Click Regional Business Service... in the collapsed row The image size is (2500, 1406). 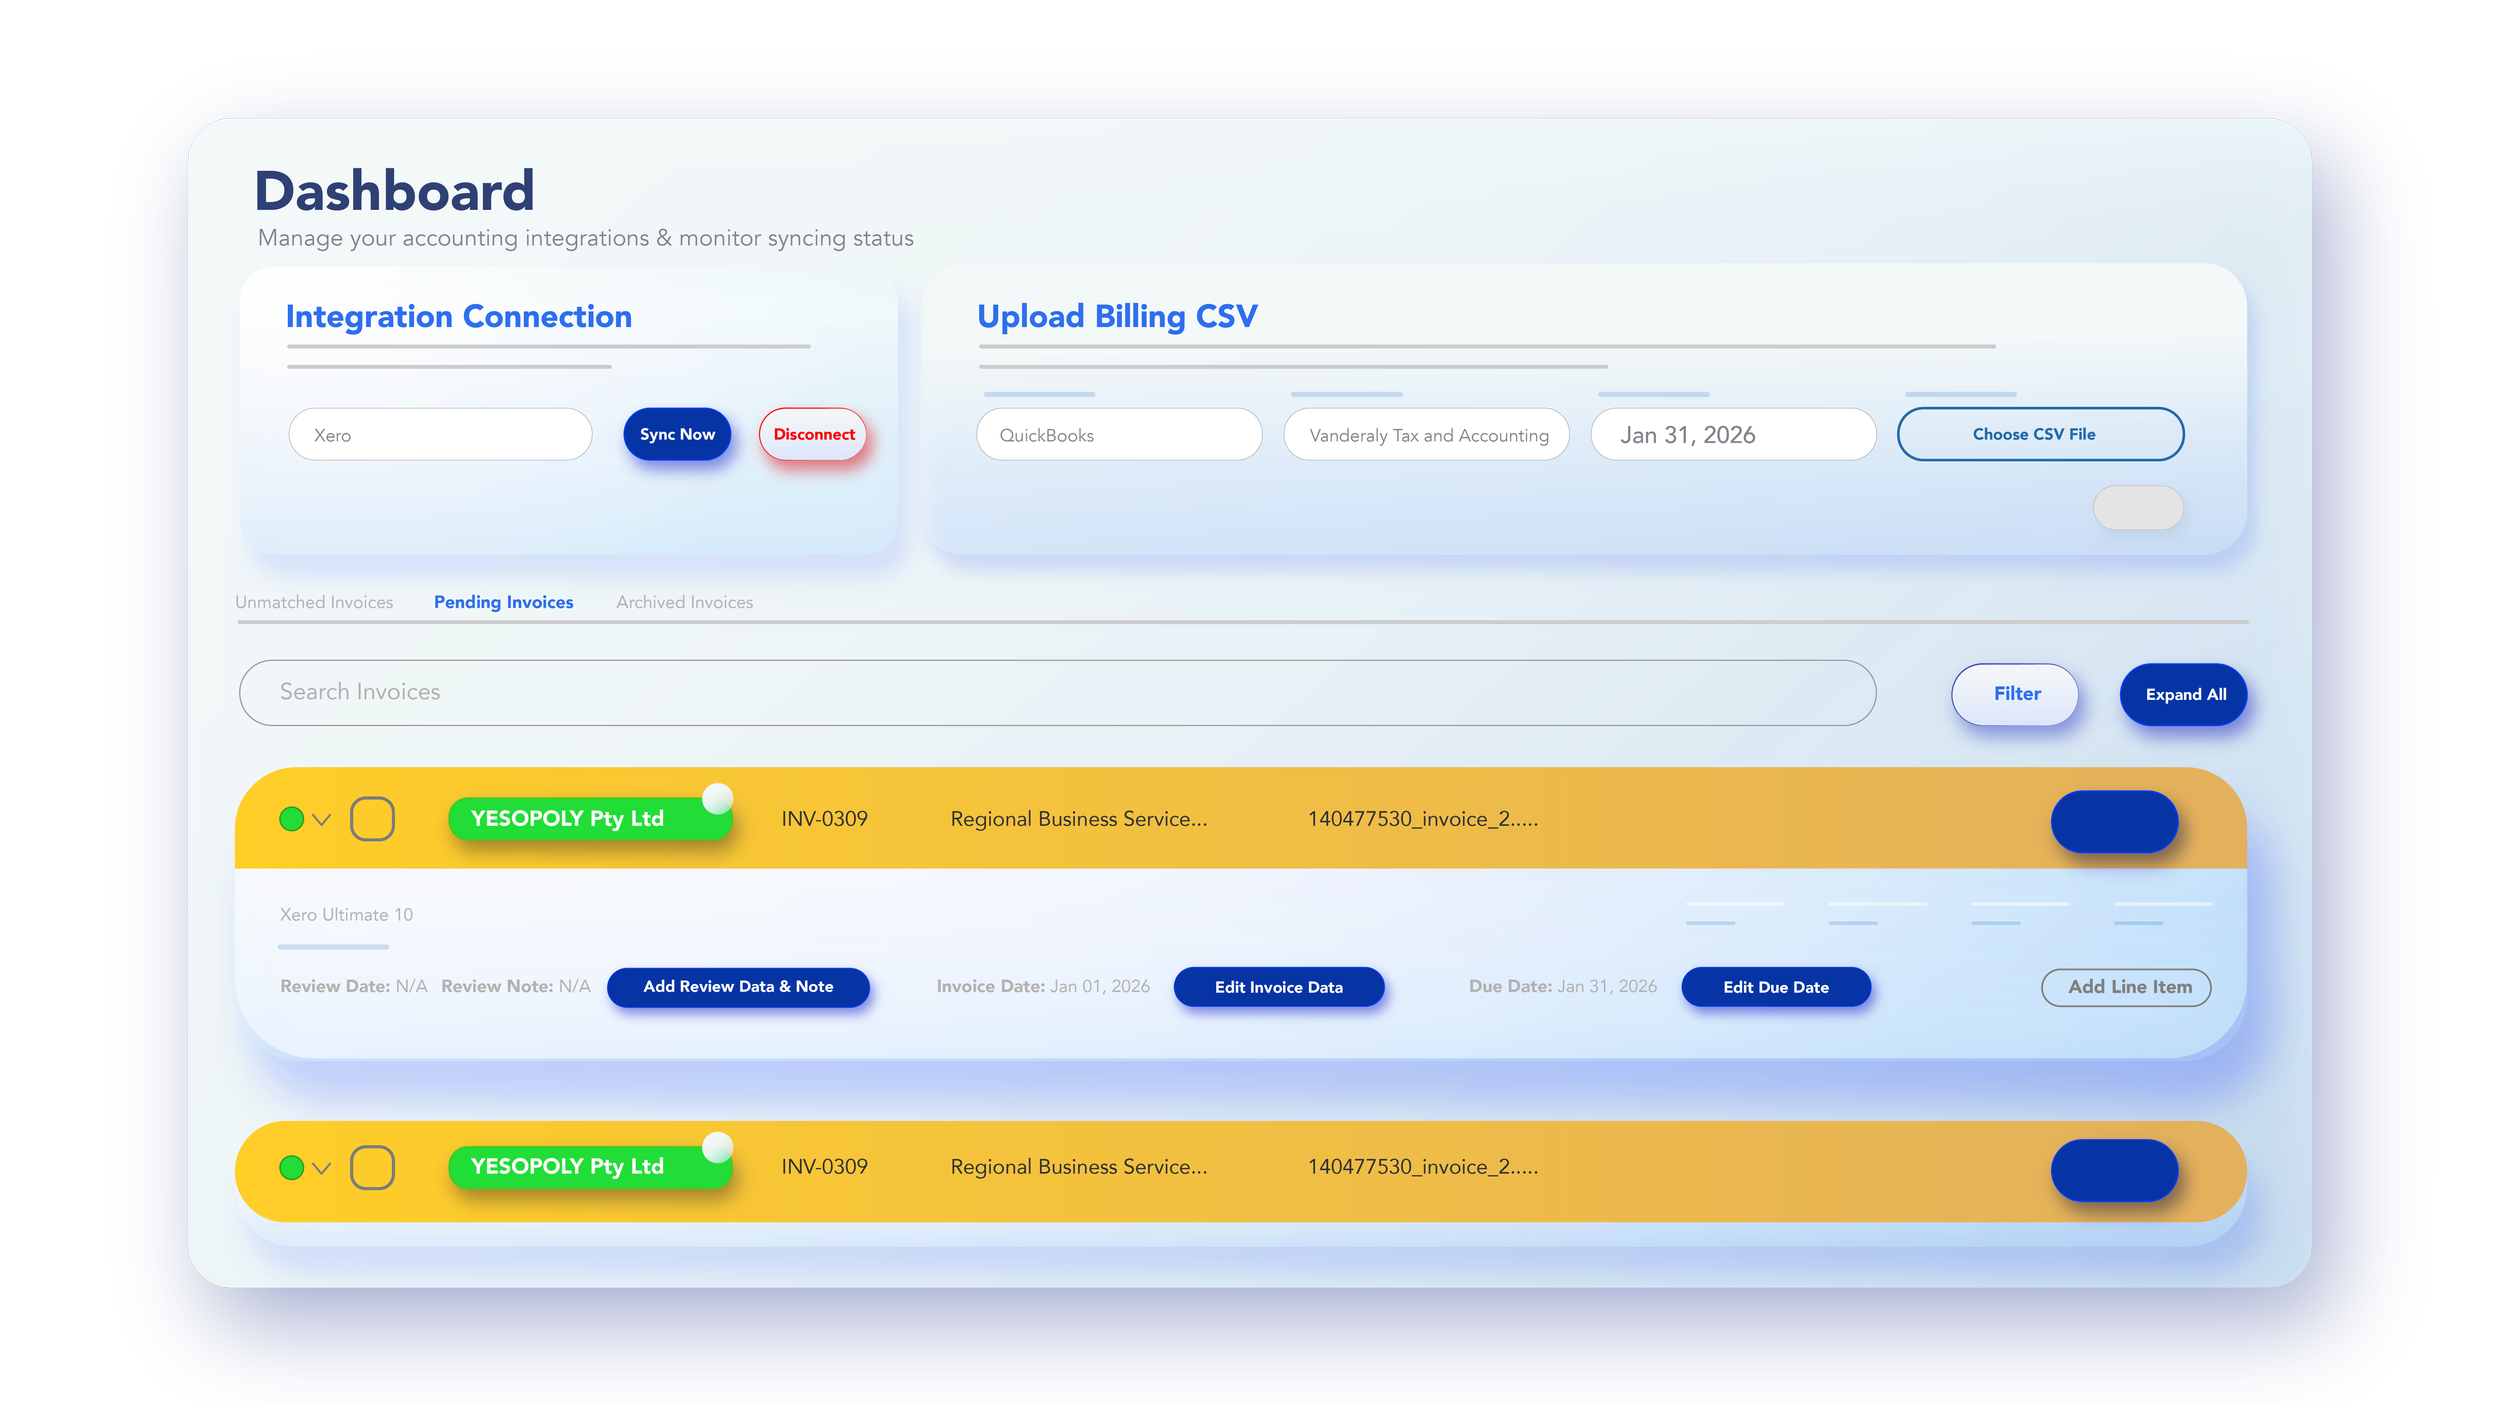pos(1079,1167)
